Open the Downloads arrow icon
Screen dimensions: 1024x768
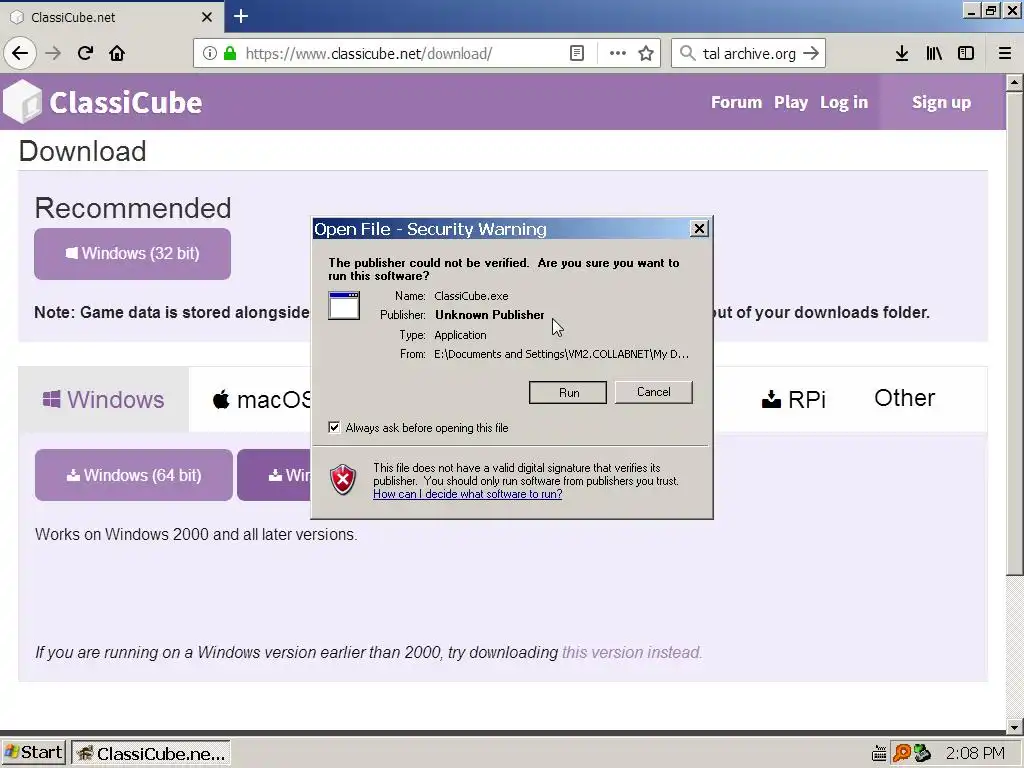(x=902, y=54)
